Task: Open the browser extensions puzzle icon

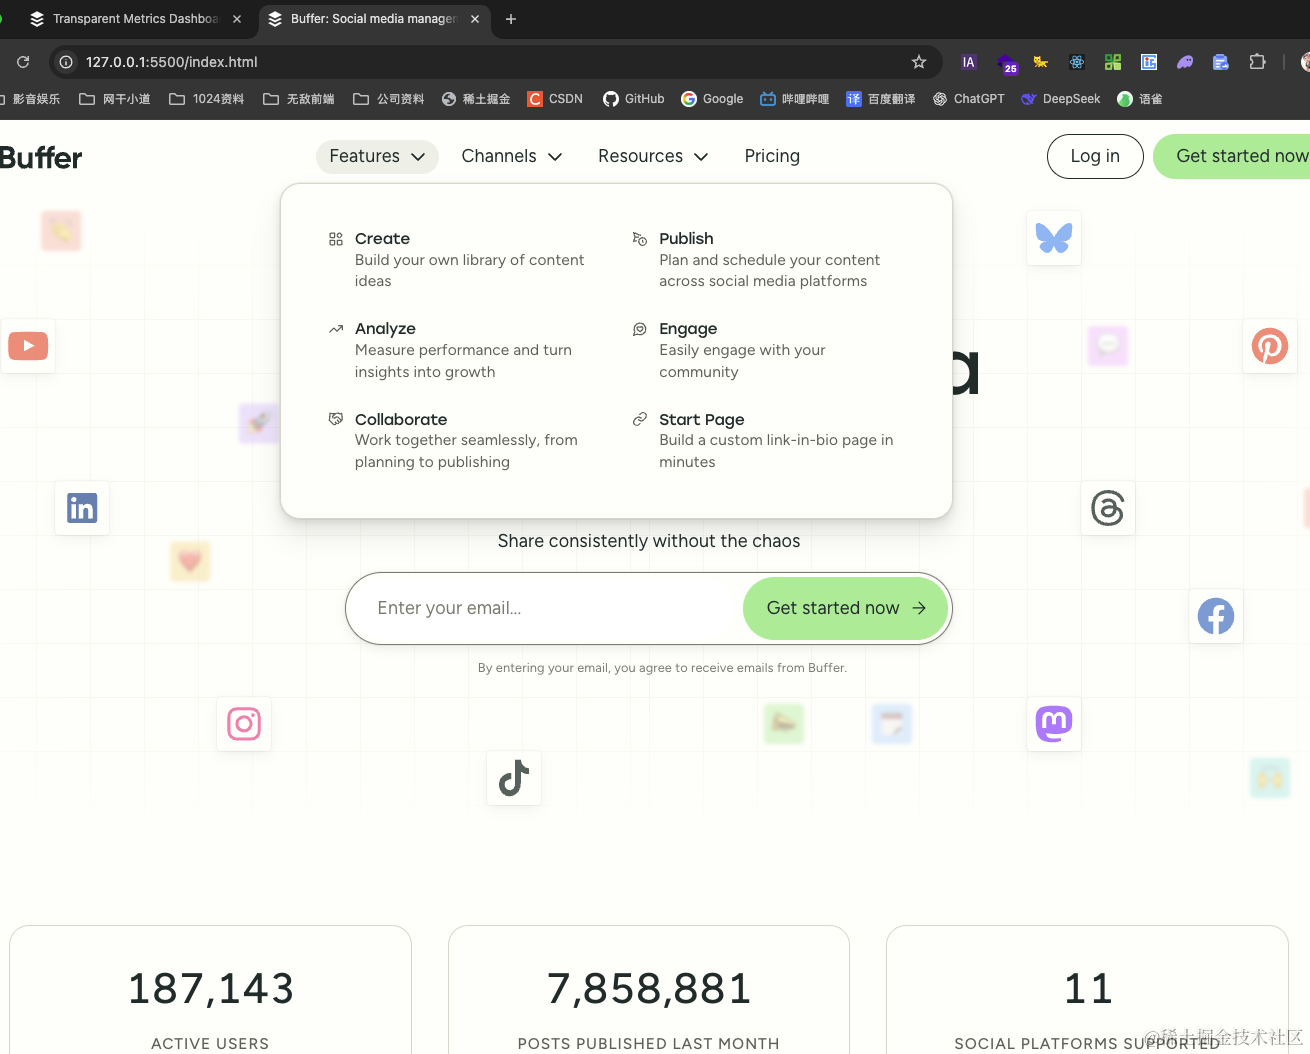Action: [1257, 62]
